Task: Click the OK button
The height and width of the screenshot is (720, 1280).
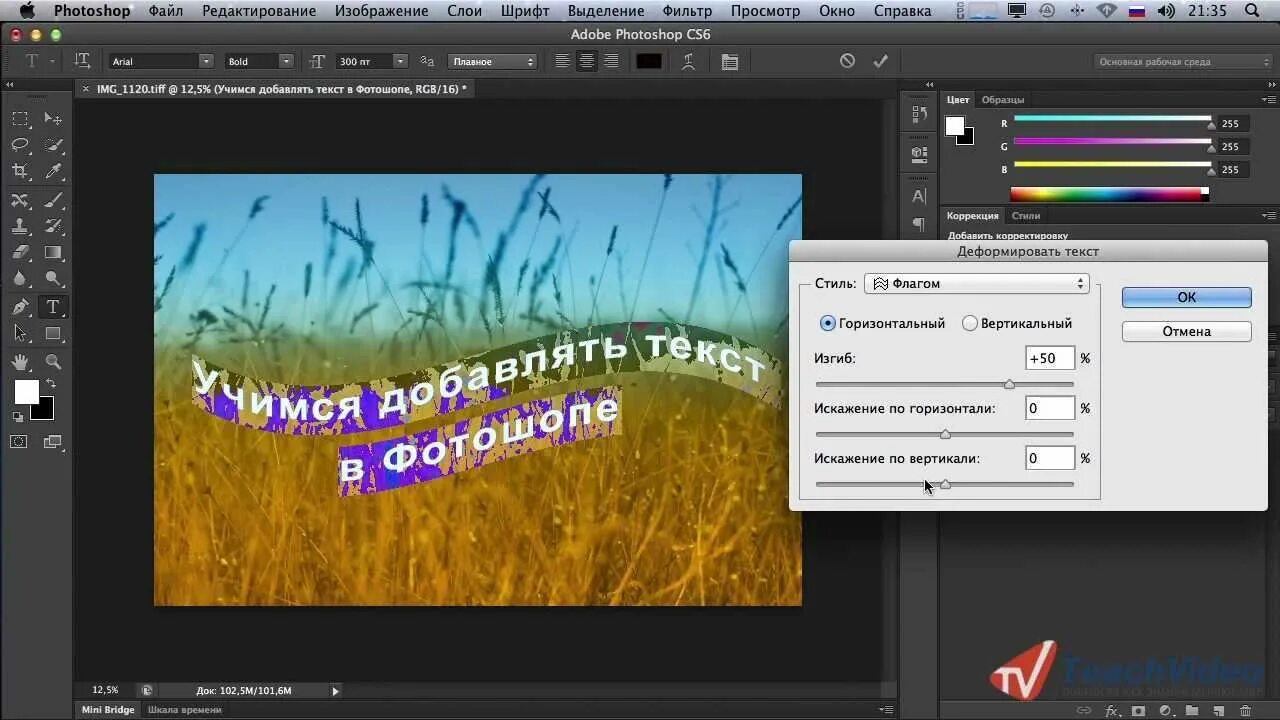Action: click(1186, 297)
